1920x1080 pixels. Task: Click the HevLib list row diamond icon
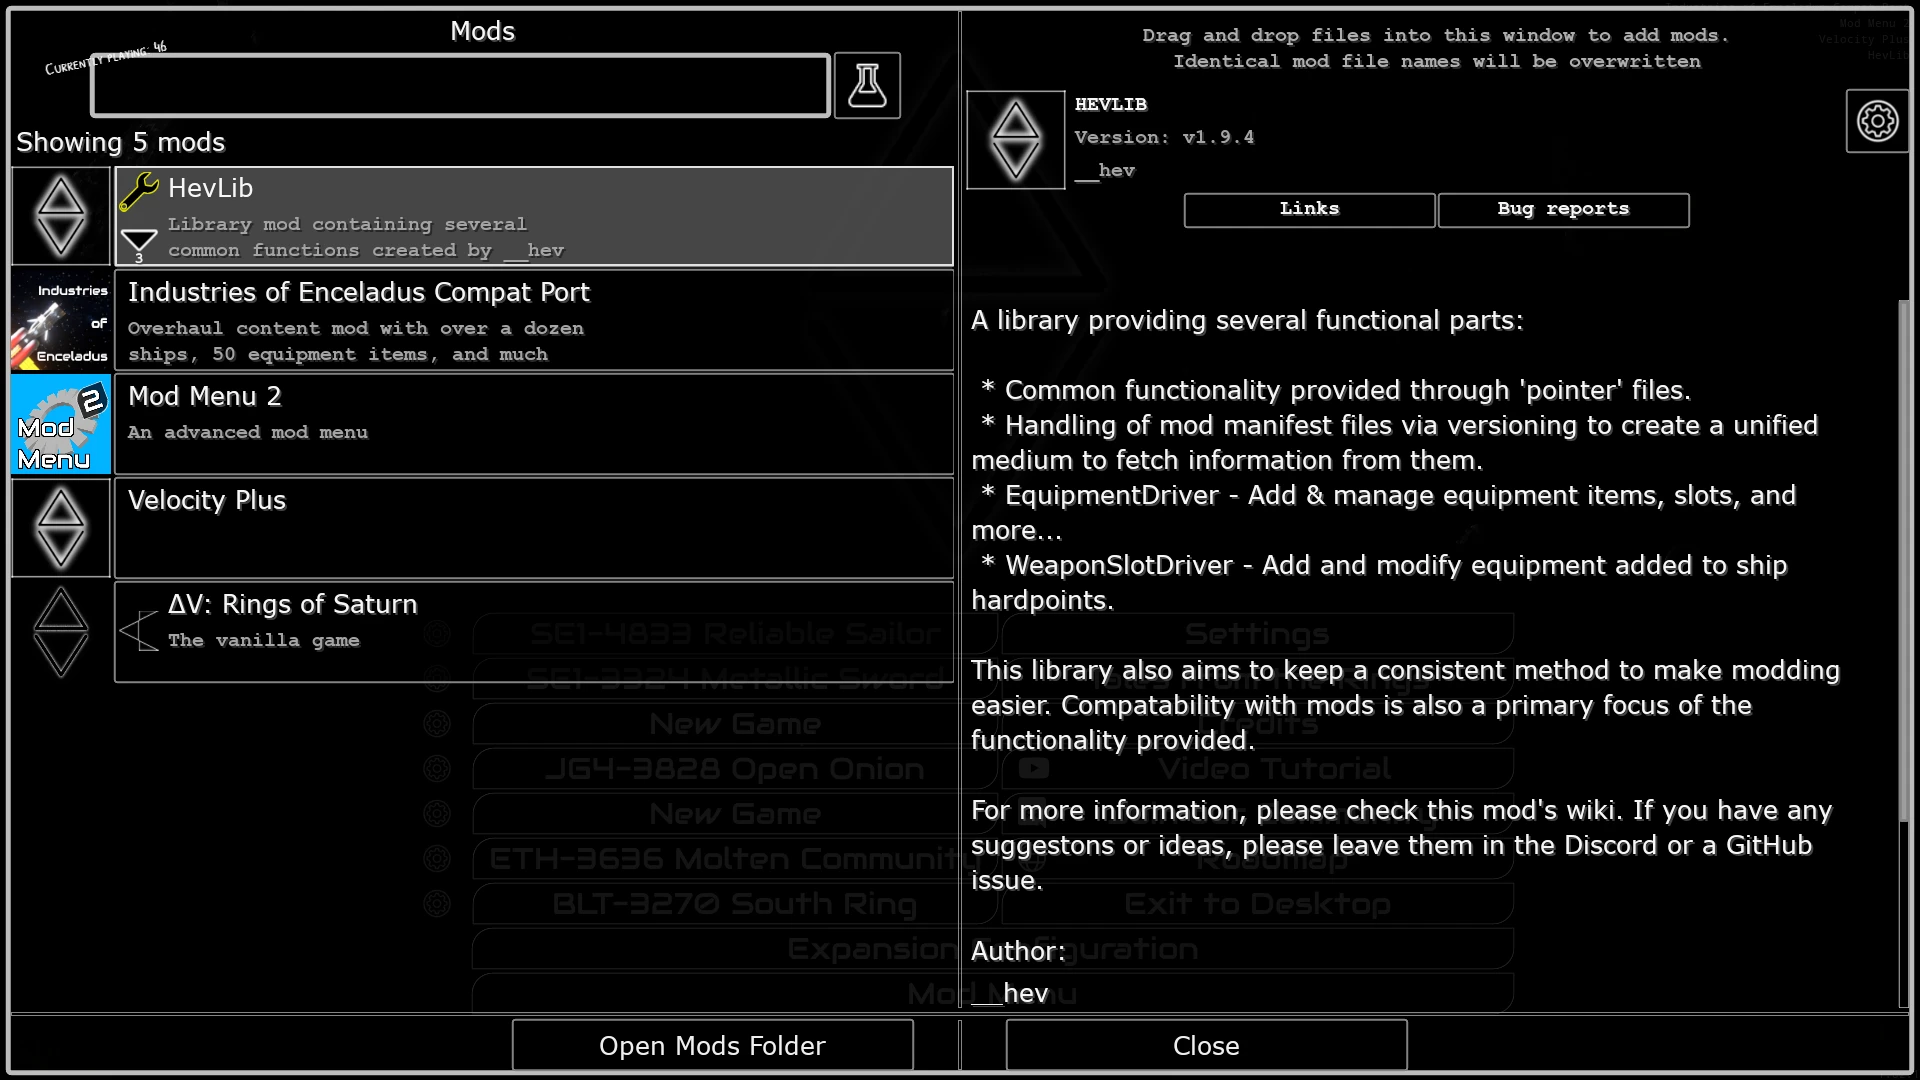61,216
